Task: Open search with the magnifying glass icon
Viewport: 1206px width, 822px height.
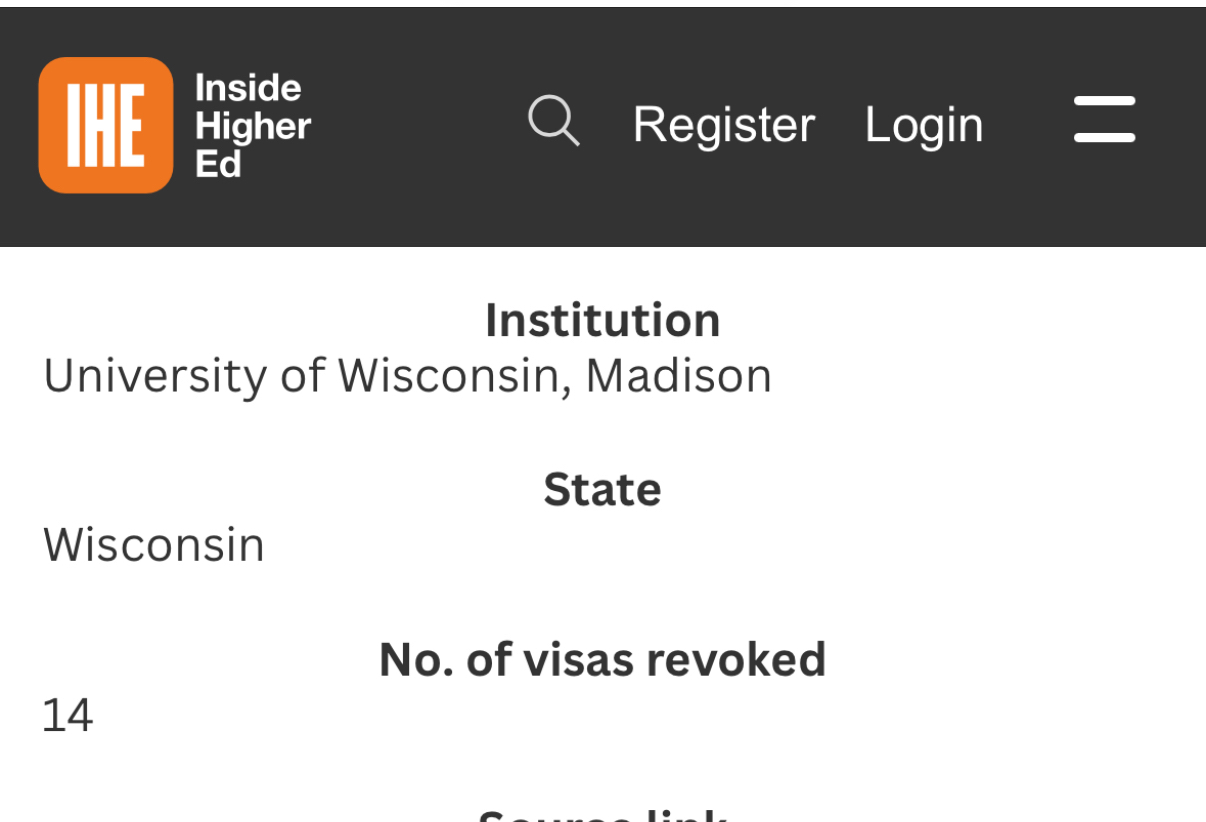Action: pos(553,122)
